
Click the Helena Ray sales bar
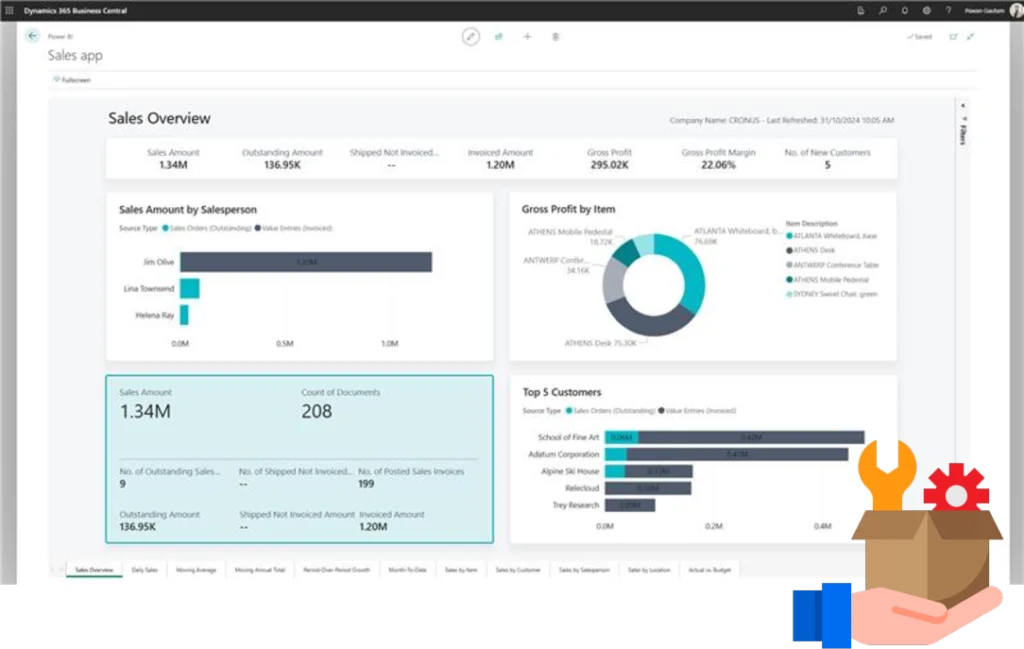coord(184,315)
